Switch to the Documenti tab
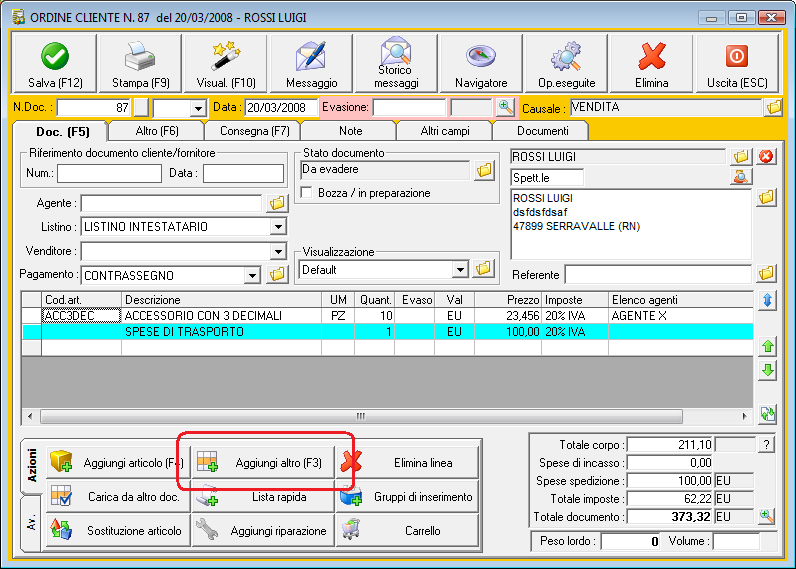This screenshot has width=796, height=569. pos(542,131)
